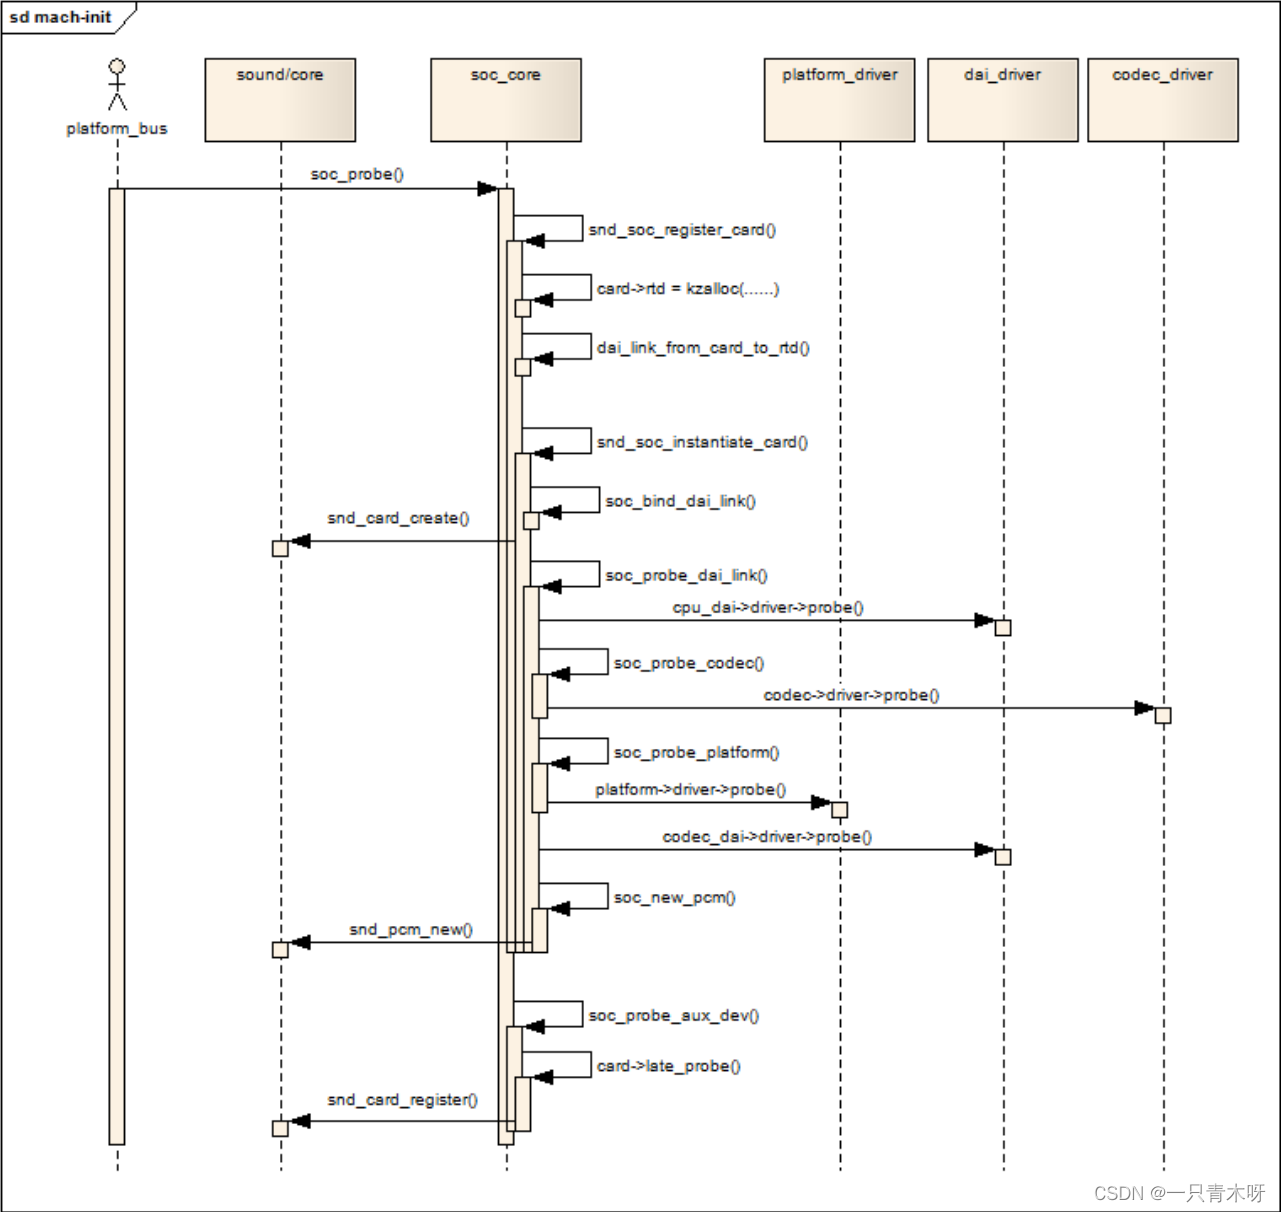Select the sound/core lifeline box
This screenshot has height=1212, width=1281.
coord(280,99)
